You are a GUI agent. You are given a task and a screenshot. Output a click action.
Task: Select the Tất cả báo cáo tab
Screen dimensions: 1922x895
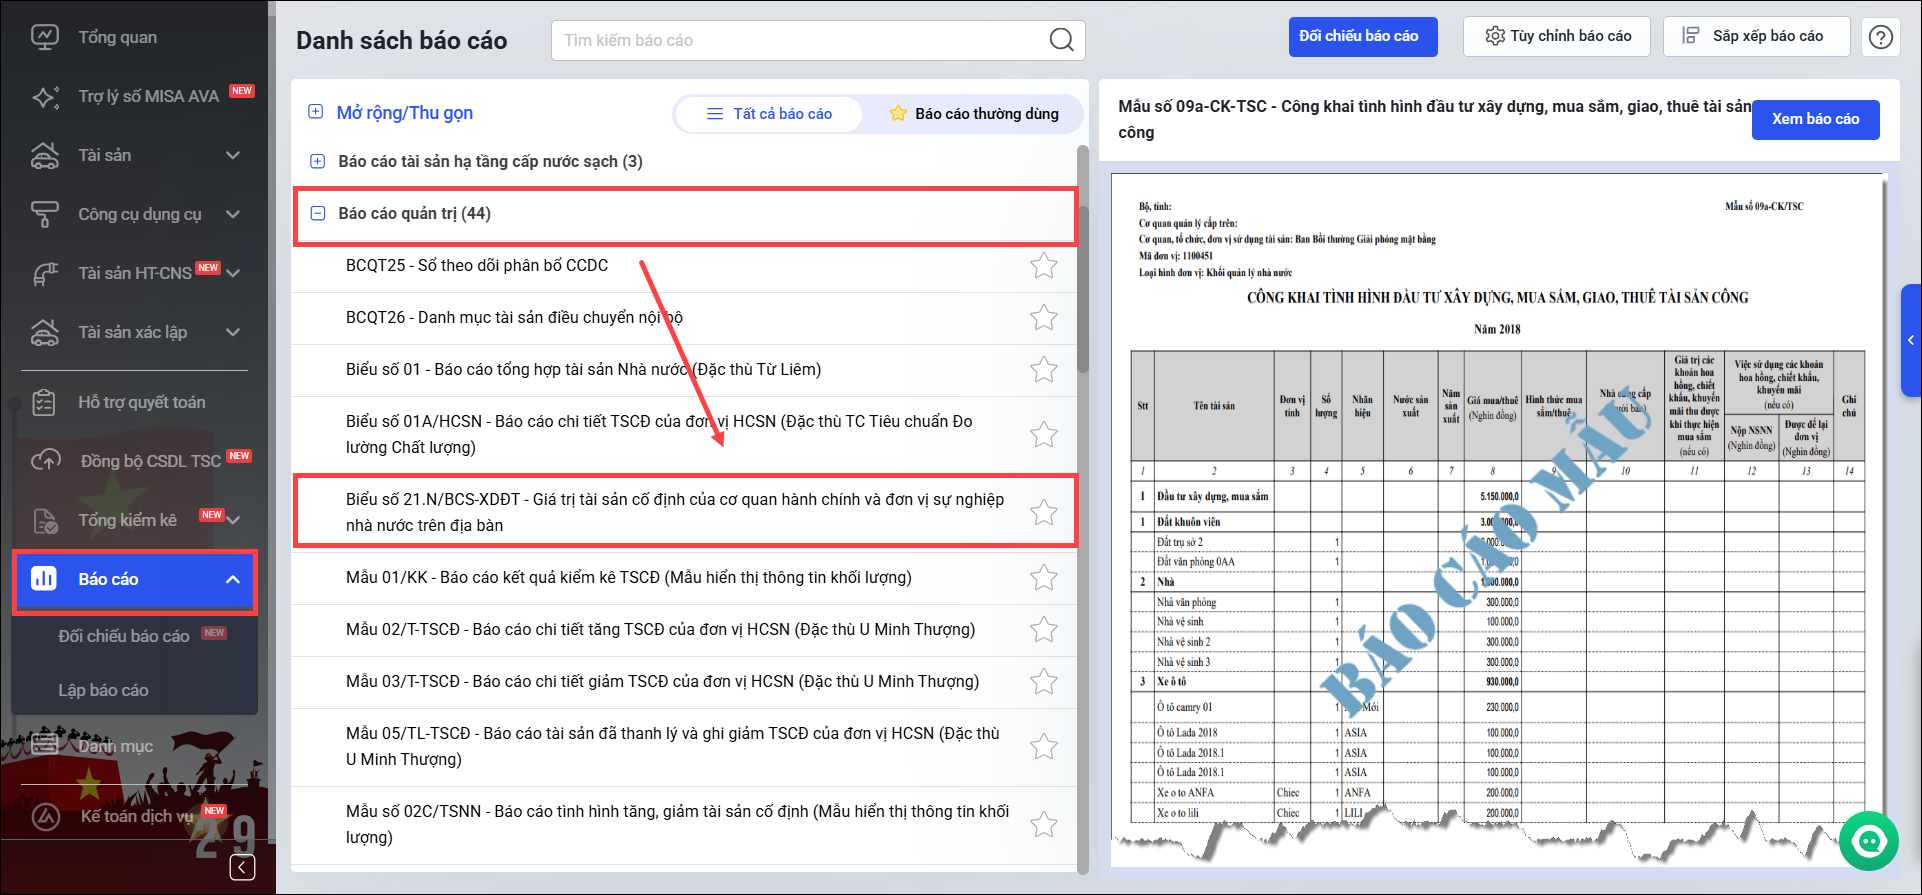(x=769, y=114)
